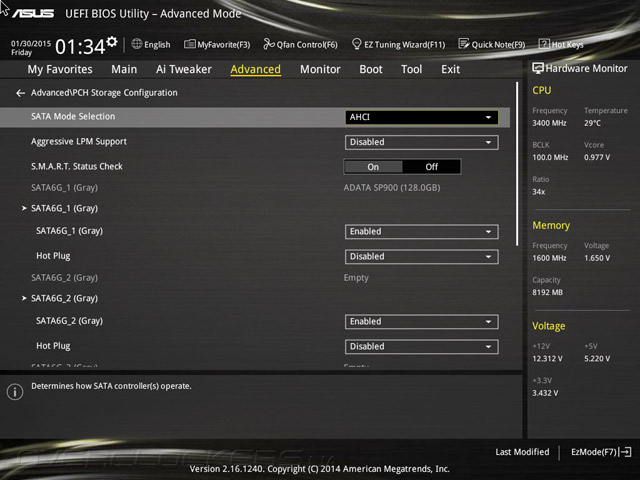
Task: Click Advanced\PCH Storage Configuration breadcrumb text
Action: click(104, 93)
